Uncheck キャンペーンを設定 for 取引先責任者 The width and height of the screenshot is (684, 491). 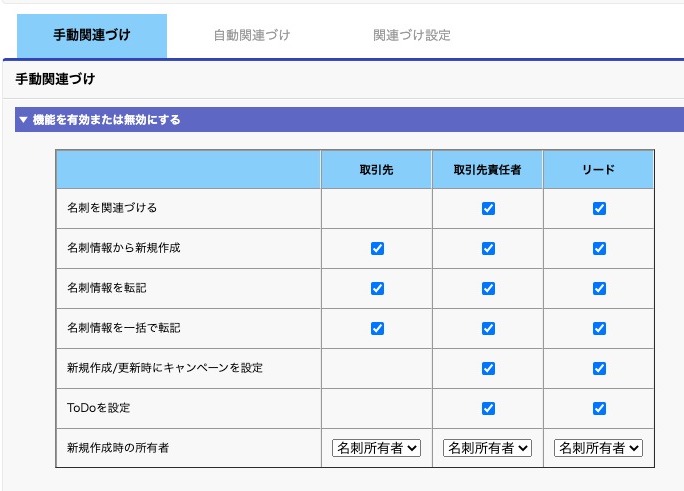(488, 368)
